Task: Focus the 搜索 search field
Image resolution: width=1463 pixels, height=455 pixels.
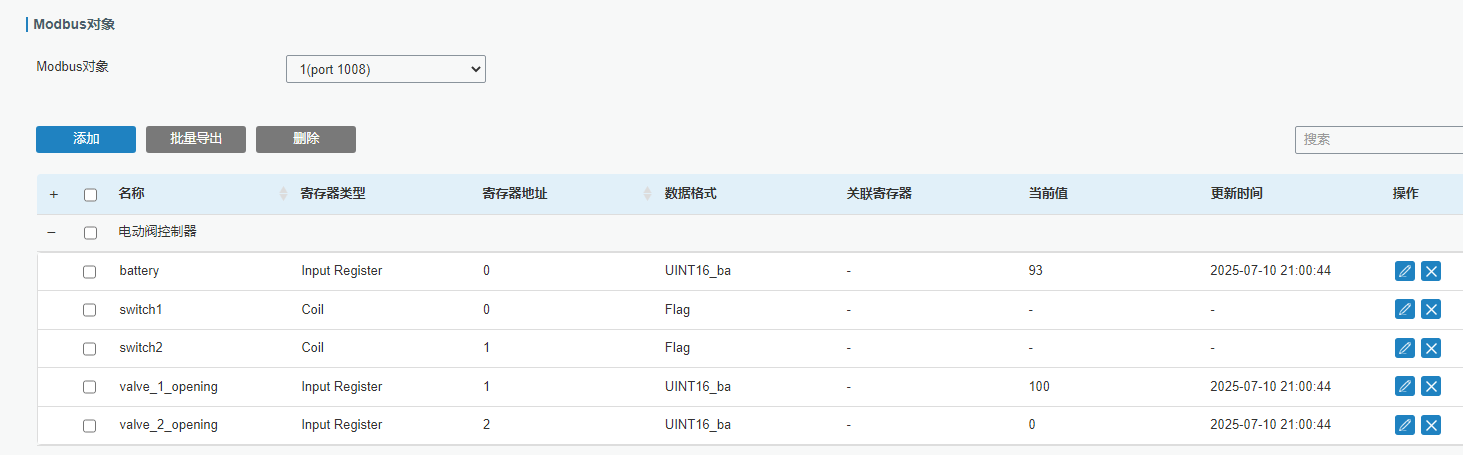Action: tap(1378, 140)
